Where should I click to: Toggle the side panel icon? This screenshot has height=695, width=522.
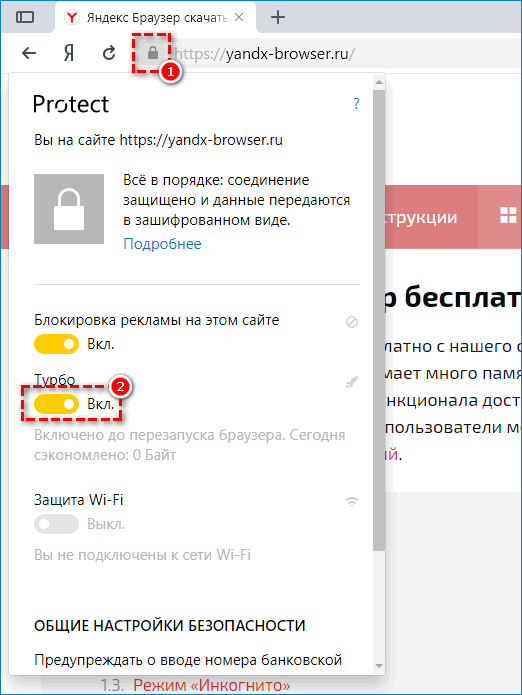(25, 17)
